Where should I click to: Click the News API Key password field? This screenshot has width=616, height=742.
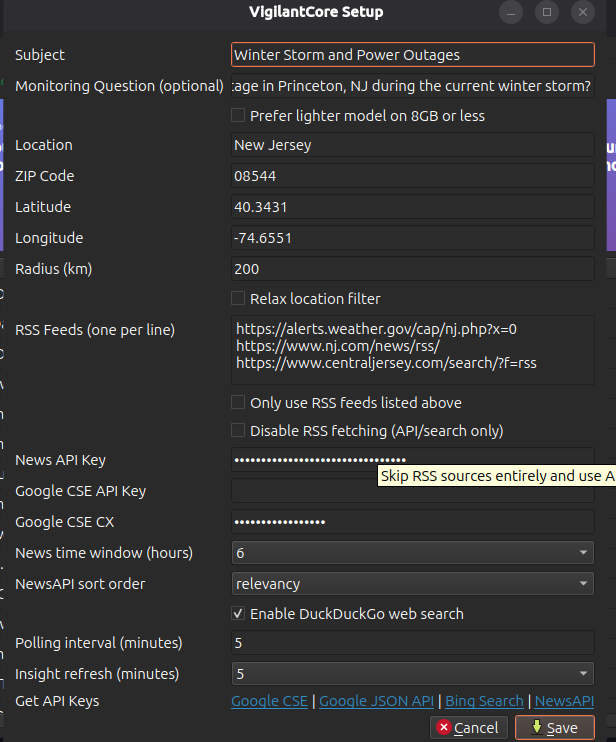(x=413, y=459)
